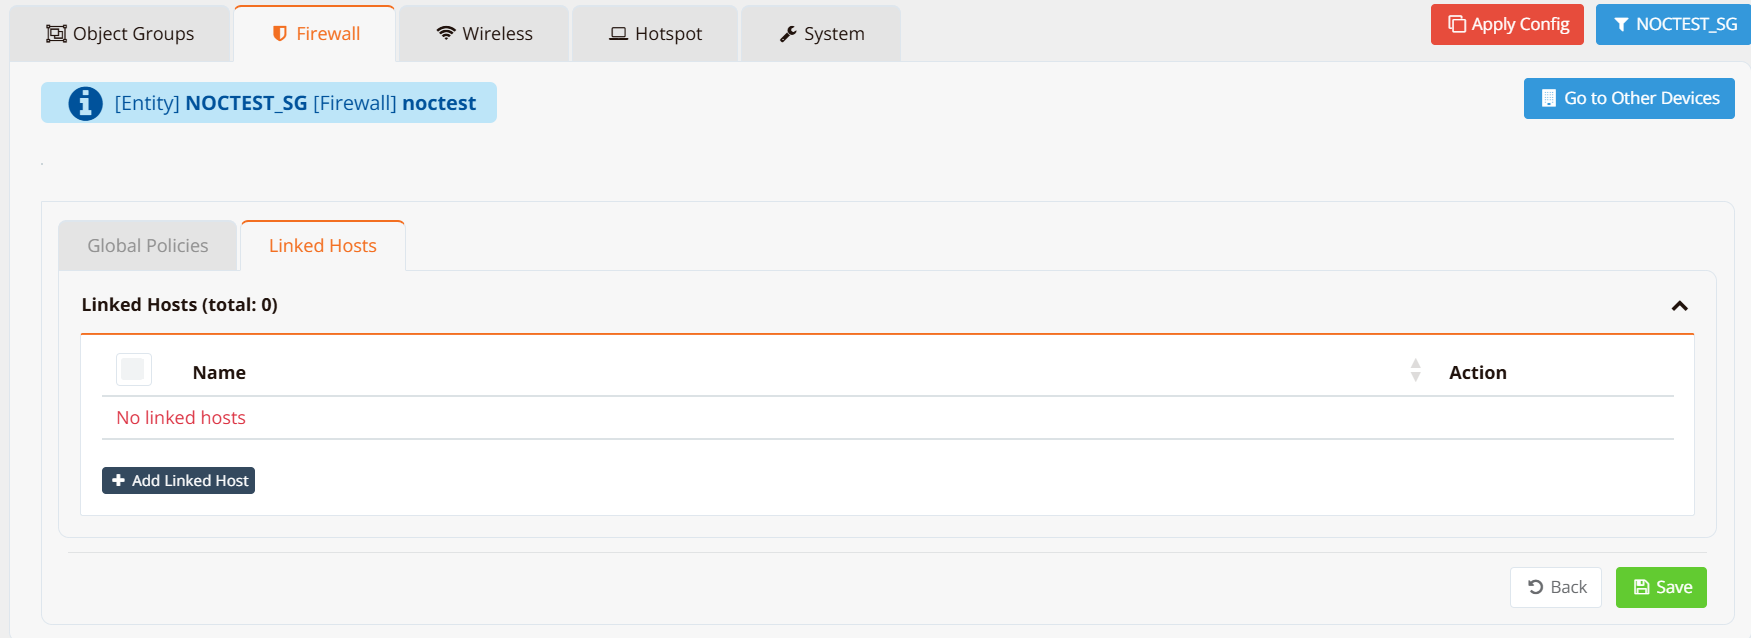
Task: Click the green Save button
Action: pos(1661,587)
